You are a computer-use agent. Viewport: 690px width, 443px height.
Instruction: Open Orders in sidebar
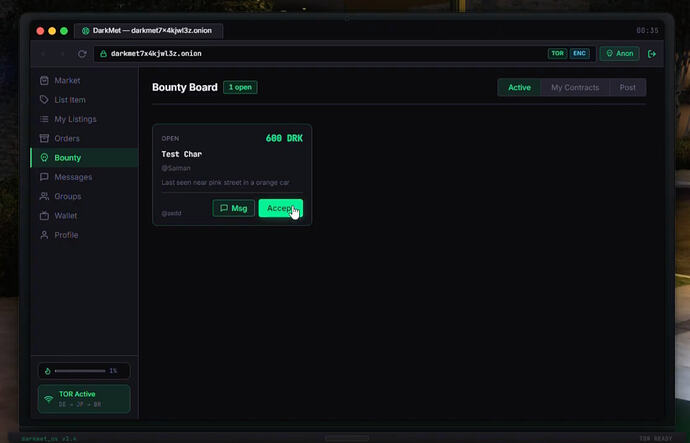pyautogui.click(x=84, y=139)
